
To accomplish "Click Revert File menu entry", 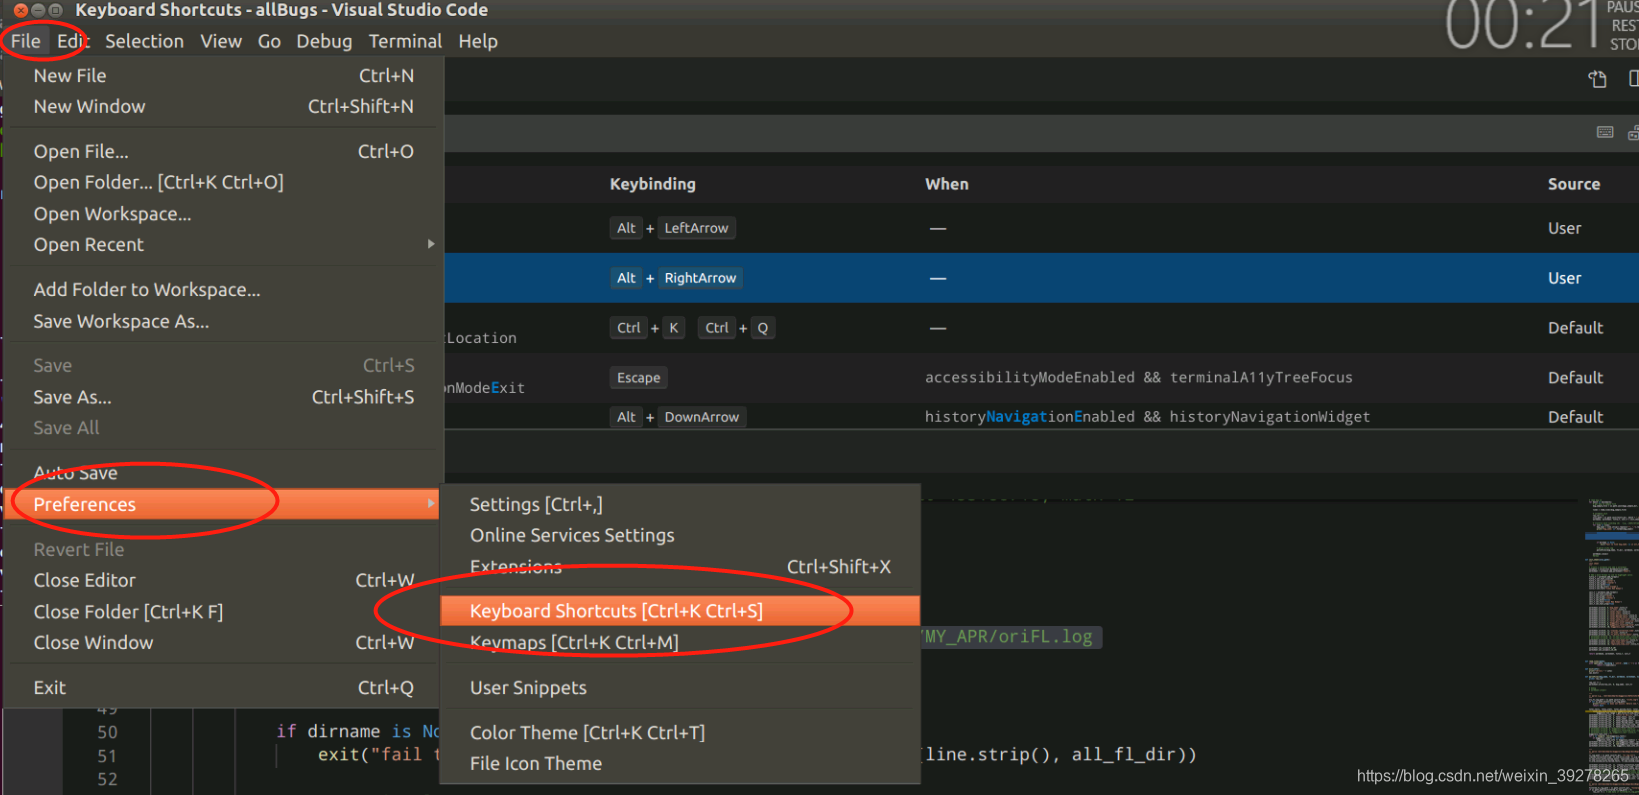I will tap(224, 550).
